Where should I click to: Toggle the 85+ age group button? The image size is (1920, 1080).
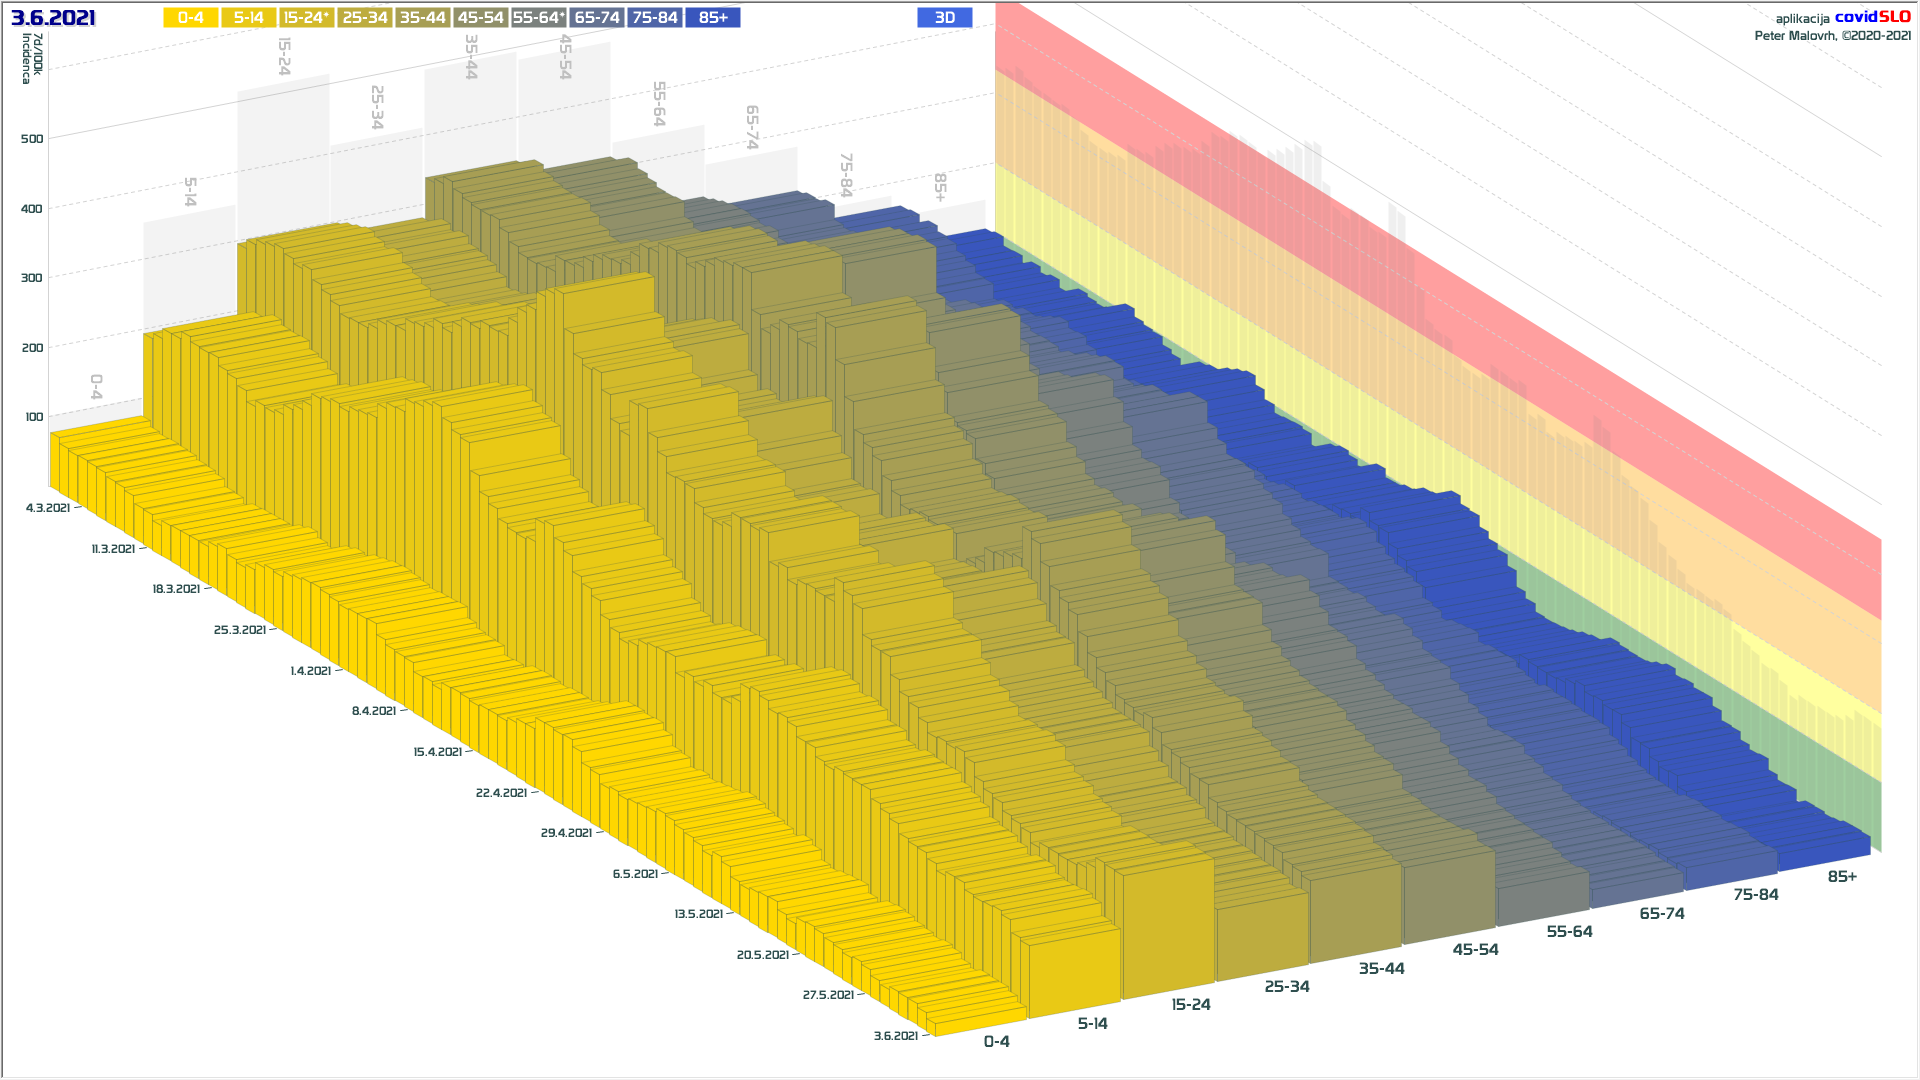coord(713,18)
